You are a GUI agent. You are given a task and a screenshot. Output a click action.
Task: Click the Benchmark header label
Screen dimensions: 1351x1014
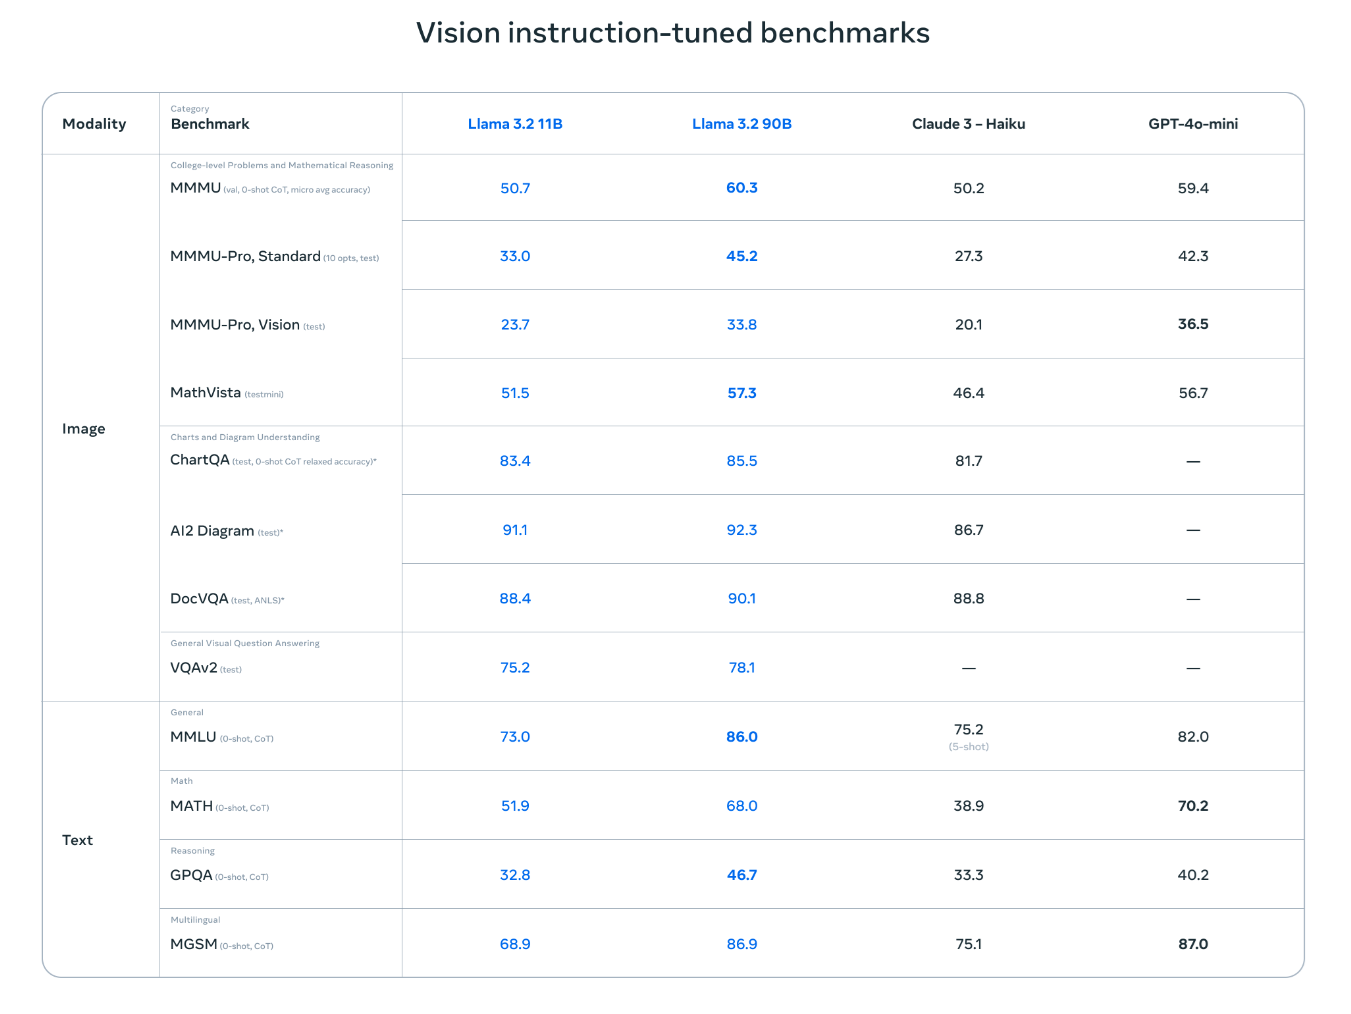(x=210, y=124)
